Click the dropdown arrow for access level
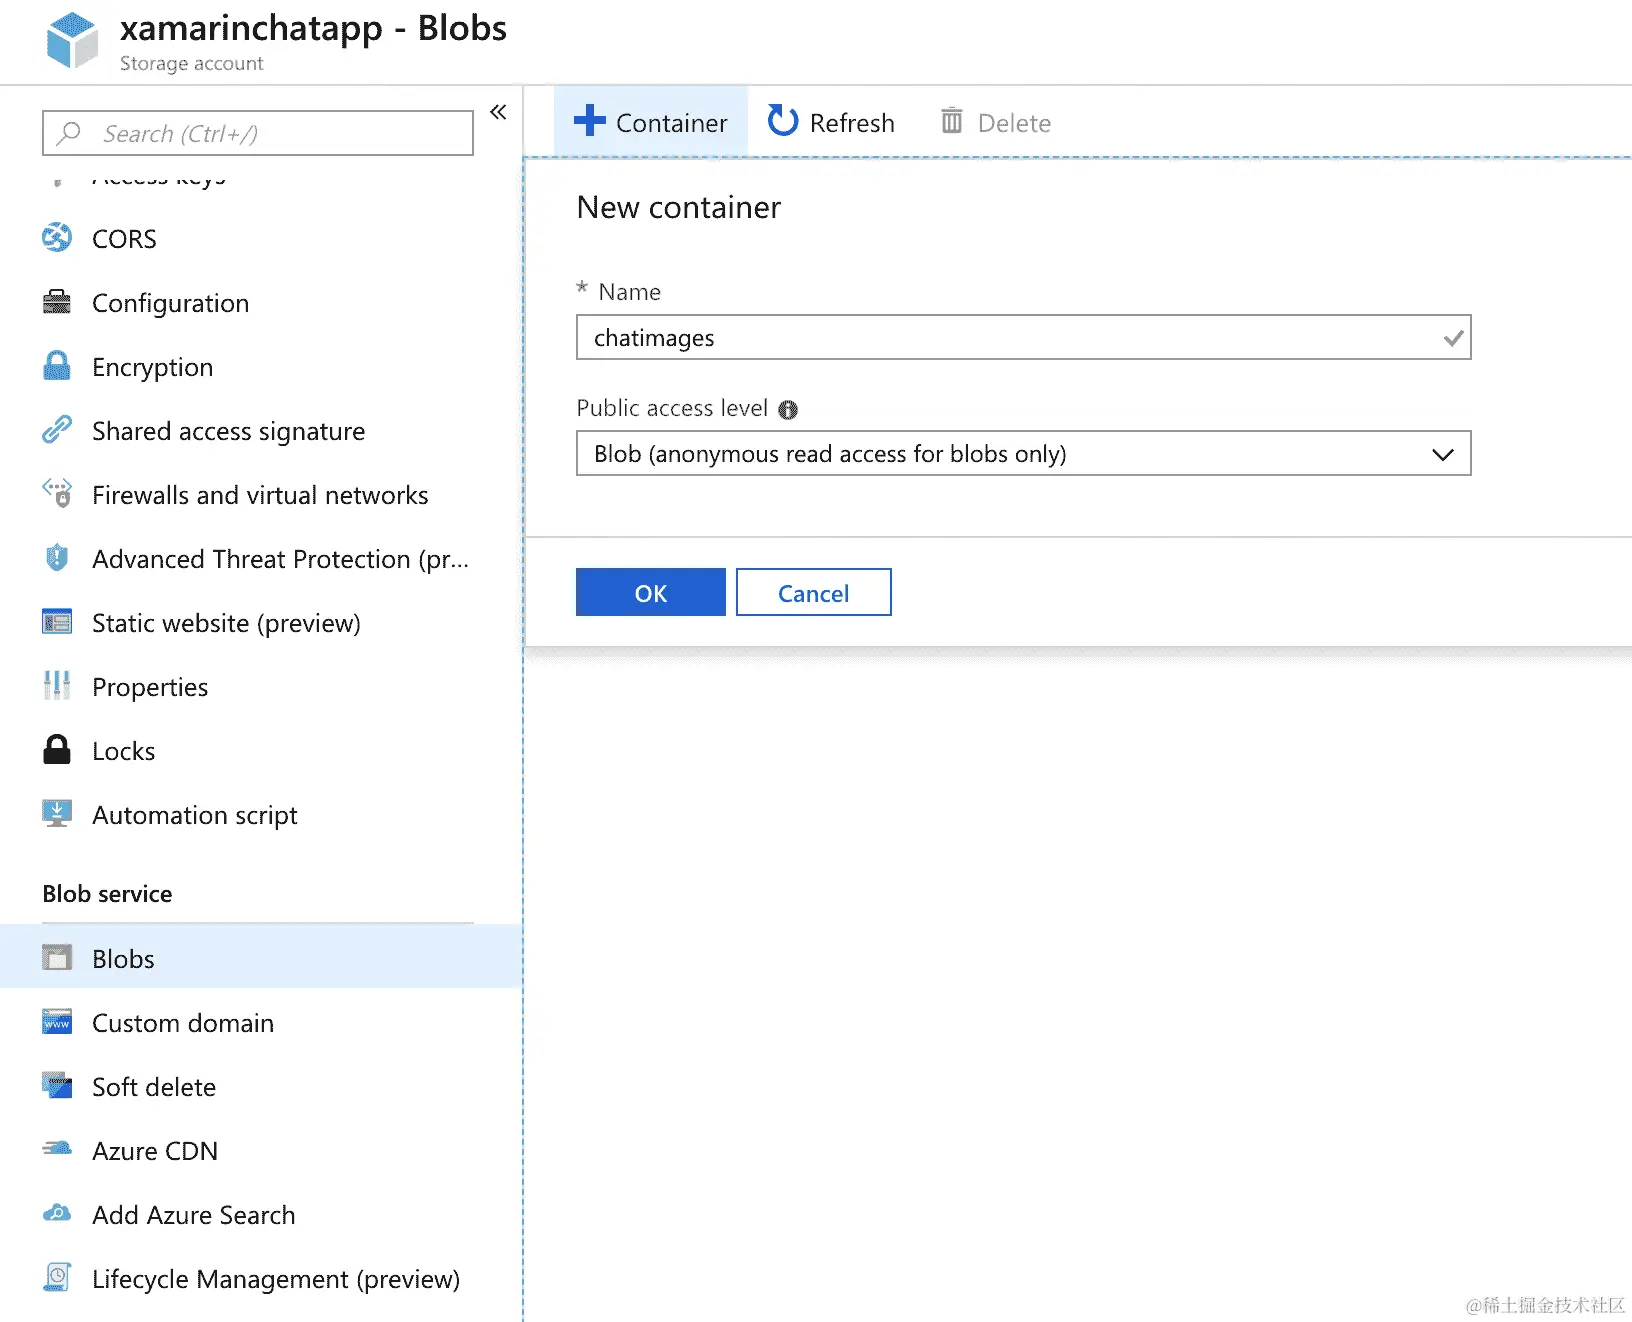 point(1442,454)
